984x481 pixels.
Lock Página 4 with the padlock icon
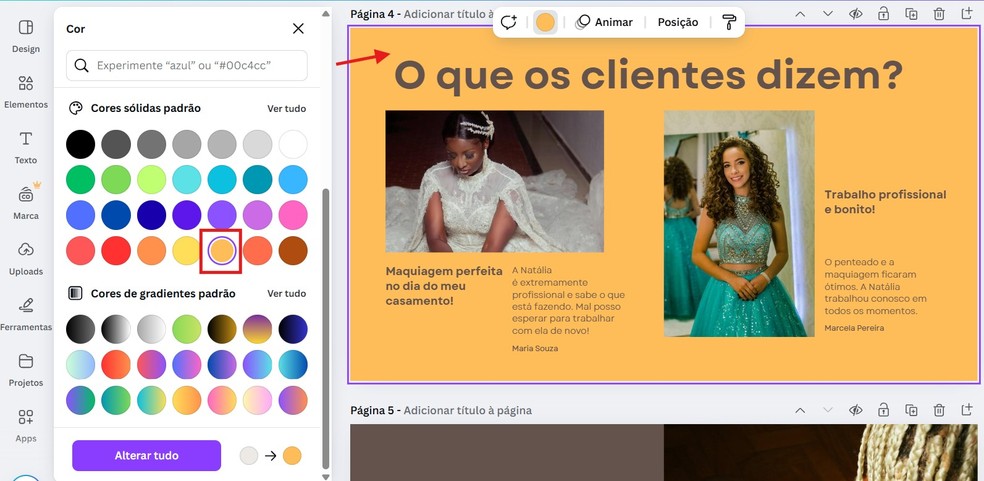pyautogui.click(x=883, y=14)
